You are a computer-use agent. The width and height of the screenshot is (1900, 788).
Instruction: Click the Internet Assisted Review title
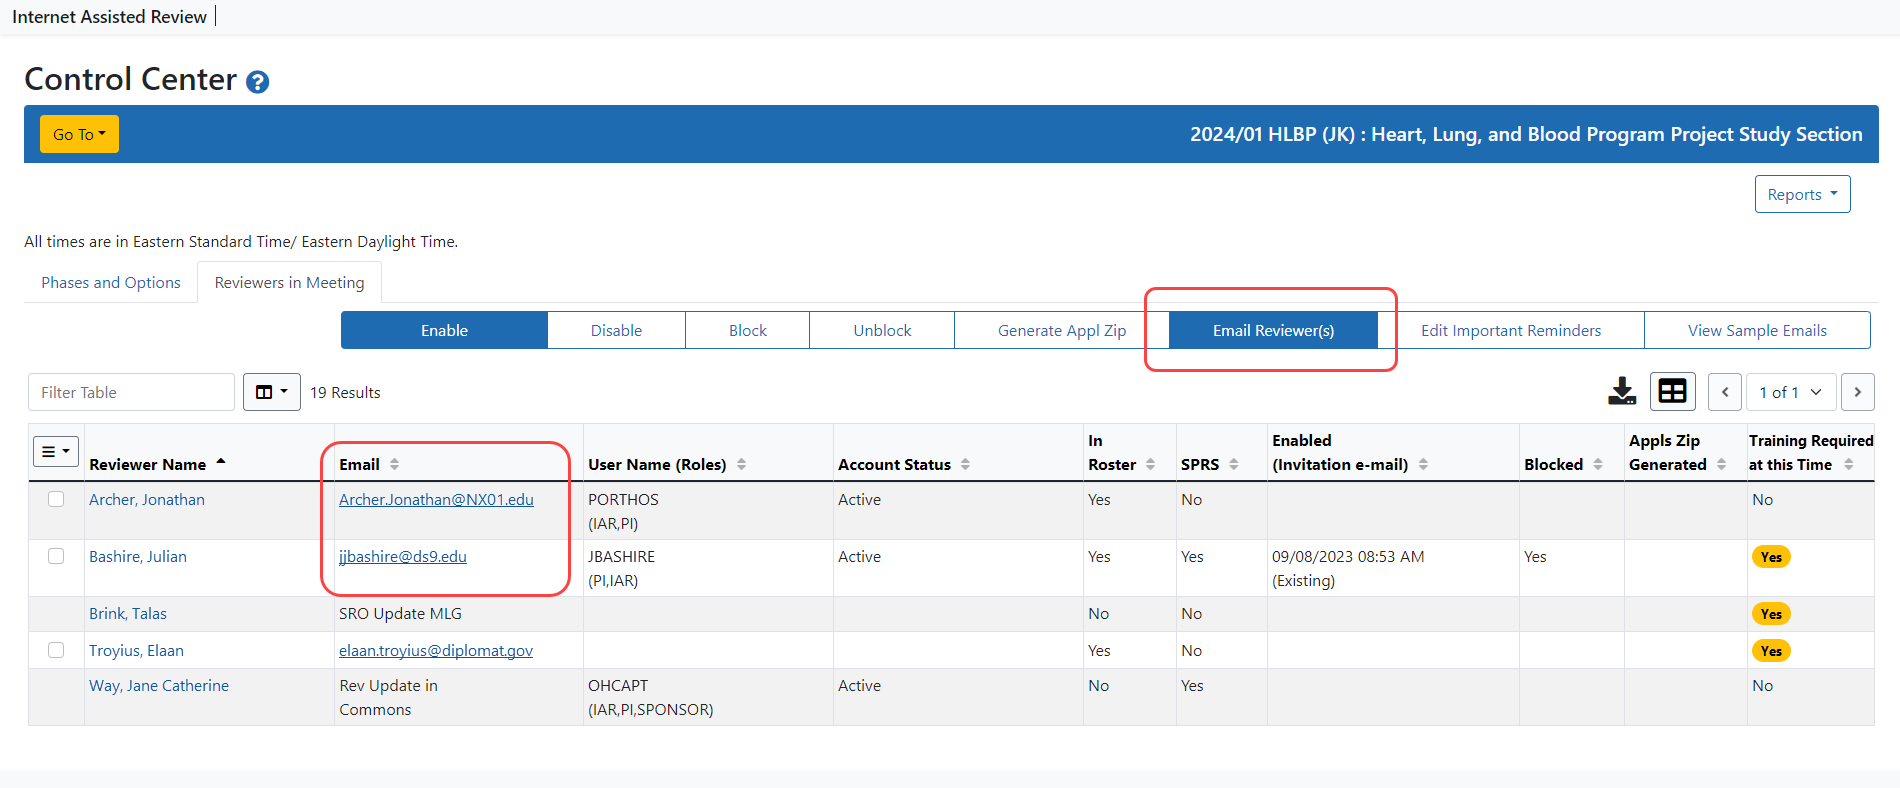click(x=109, y=16)
